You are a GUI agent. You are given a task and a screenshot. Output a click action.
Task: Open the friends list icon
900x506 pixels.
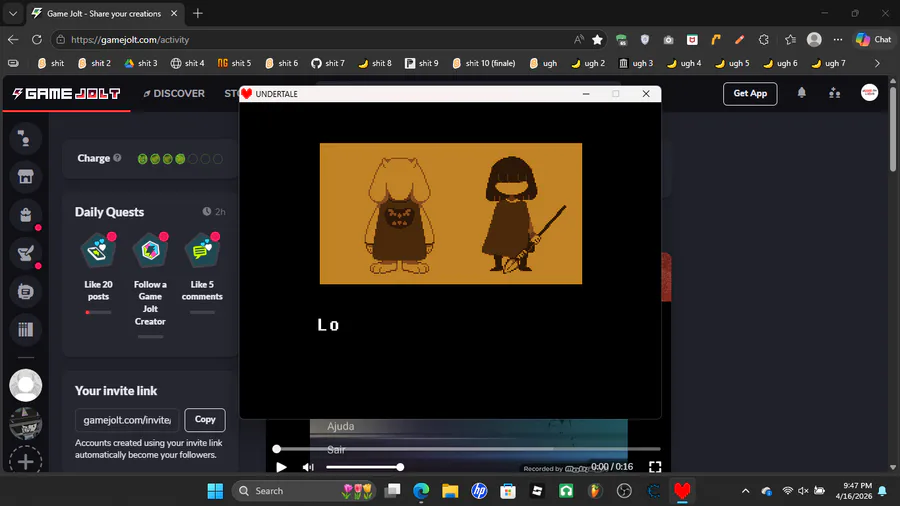(x=835, y=93)
